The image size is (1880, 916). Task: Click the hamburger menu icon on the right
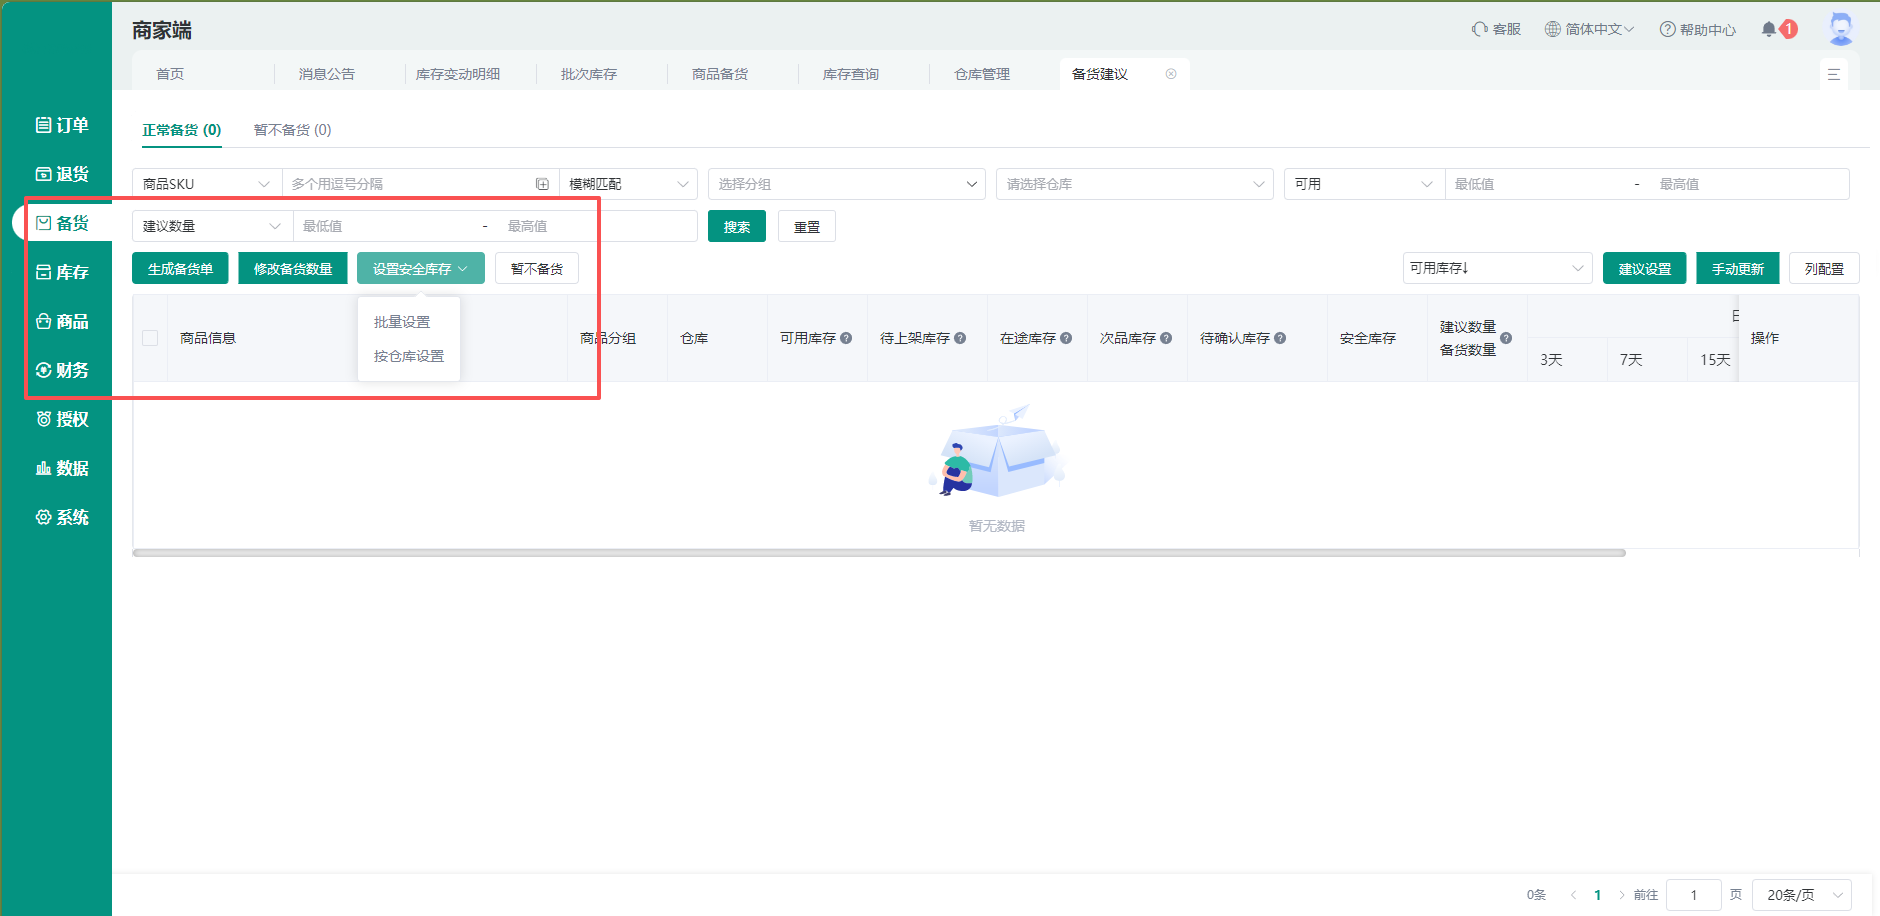tap(1835, 74)
